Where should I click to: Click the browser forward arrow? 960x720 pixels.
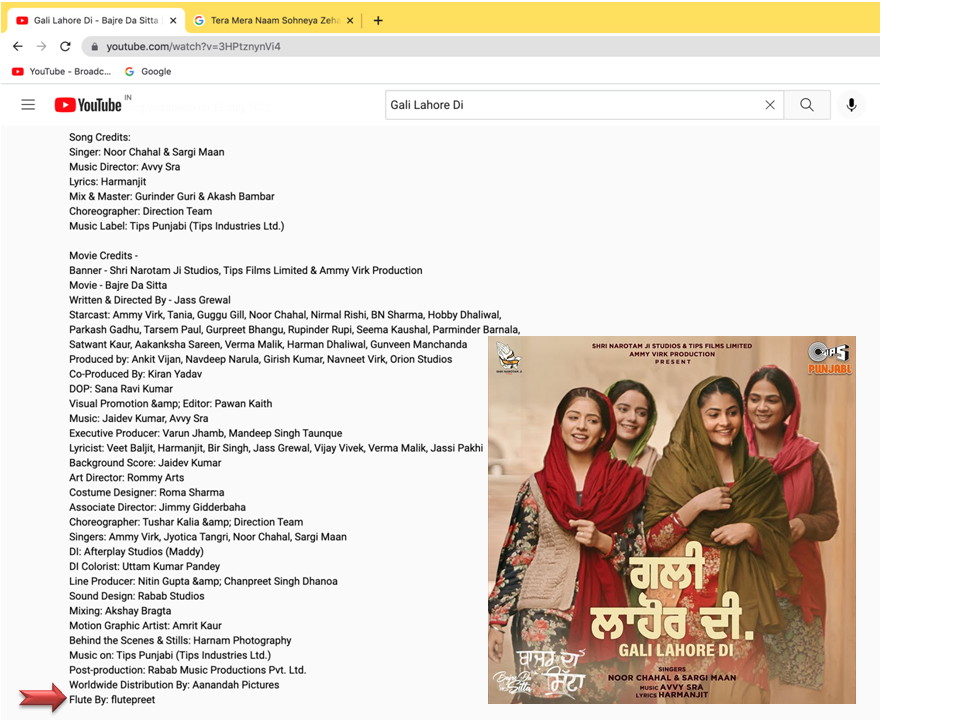pos(41,46)
